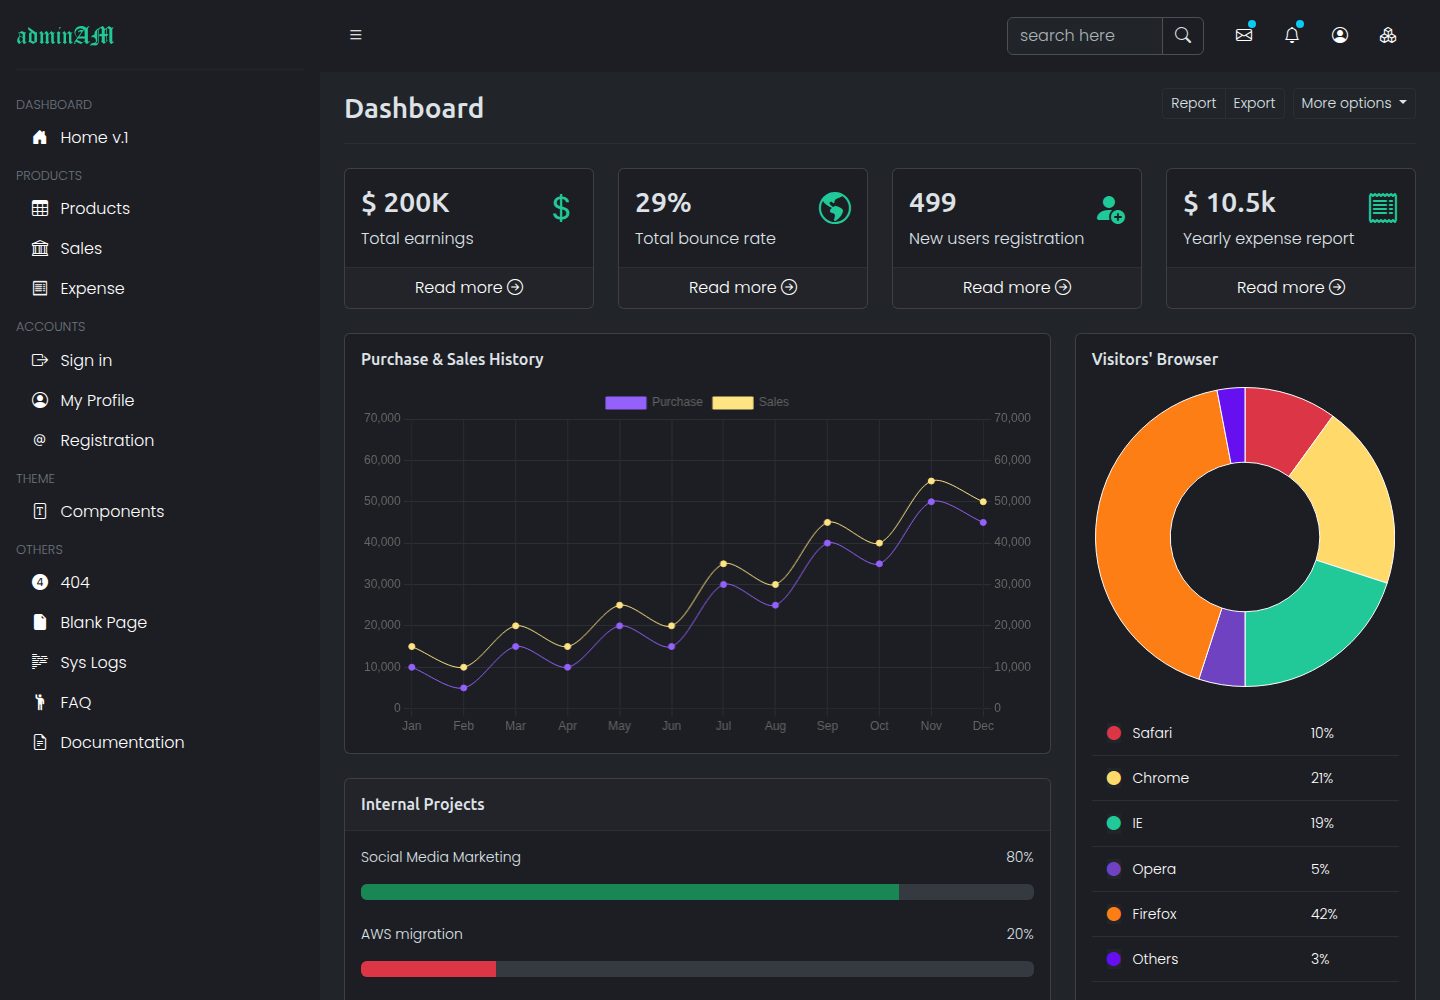Click the bank icon beside Sales
The height and width of the screenshot is (1000, 1440).
click(x=40, y=248)
